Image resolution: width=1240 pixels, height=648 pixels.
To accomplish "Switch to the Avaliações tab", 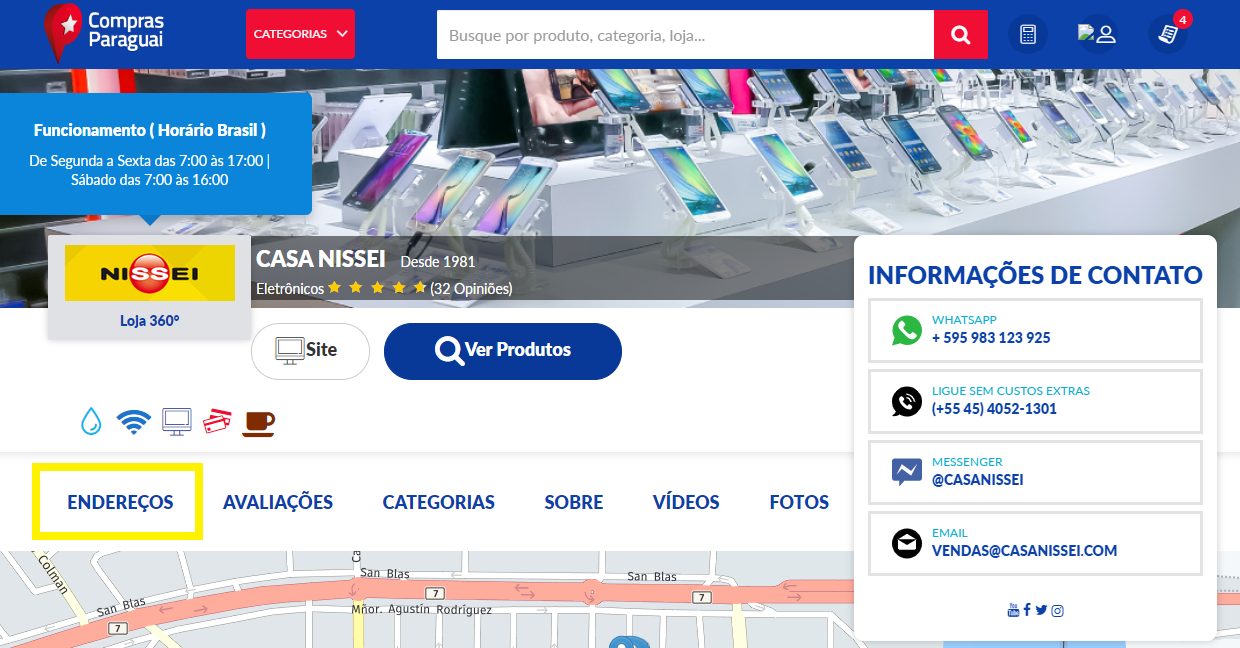I will (278, 502).
